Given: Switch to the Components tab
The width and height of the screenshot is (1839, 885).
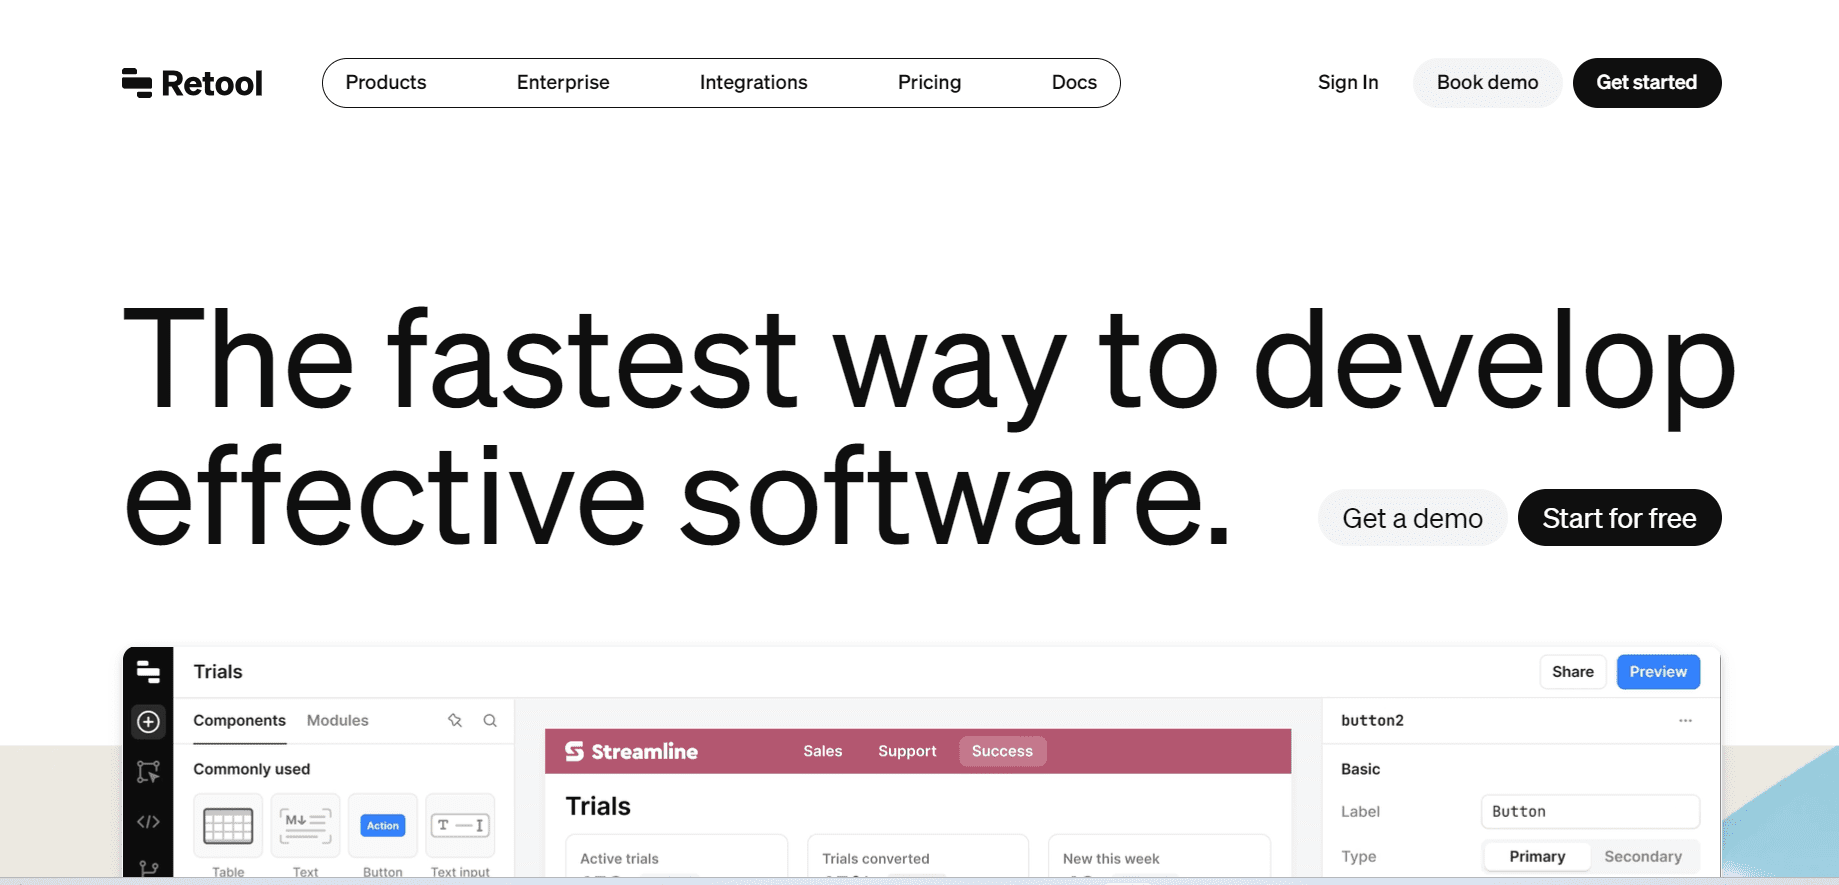Looking at the screenshot, I should click(239, 720).
